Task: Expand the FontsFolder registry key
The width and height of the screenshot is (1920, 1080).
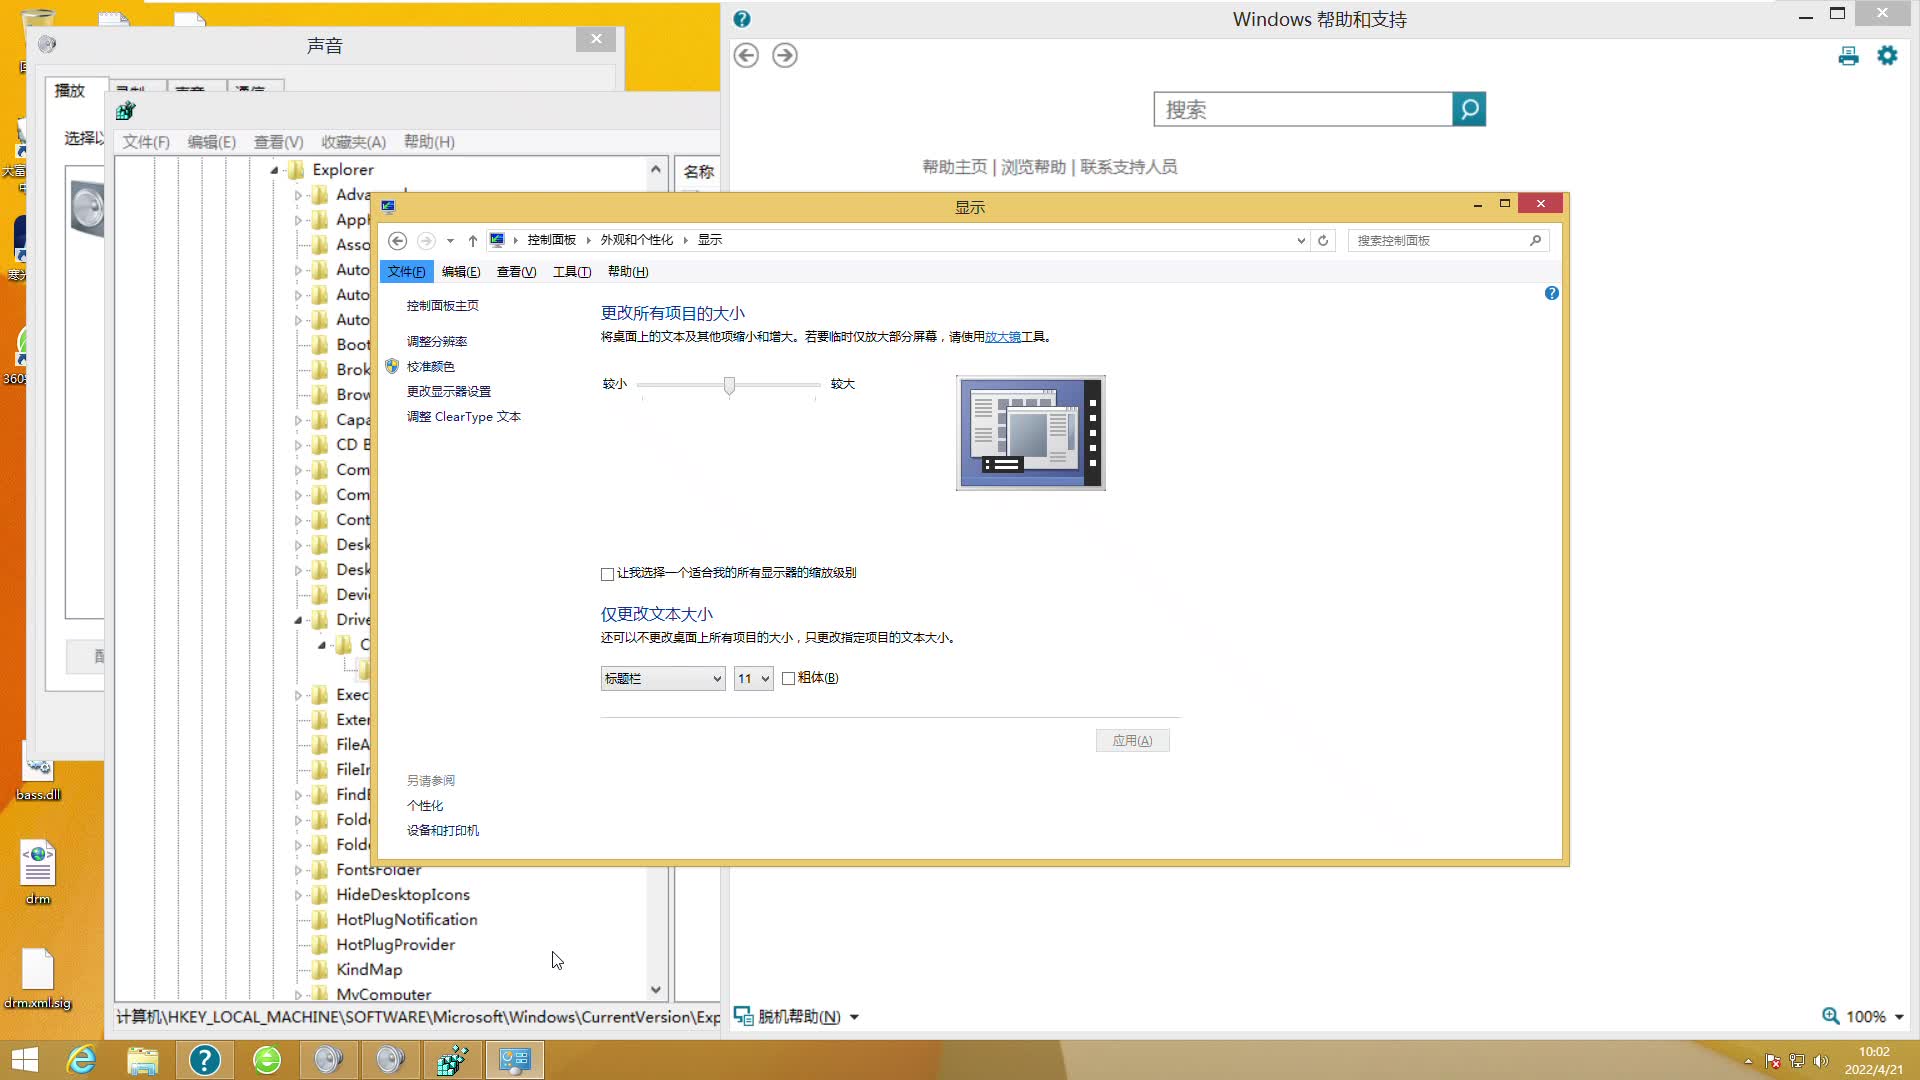Action: click(298, 870)
